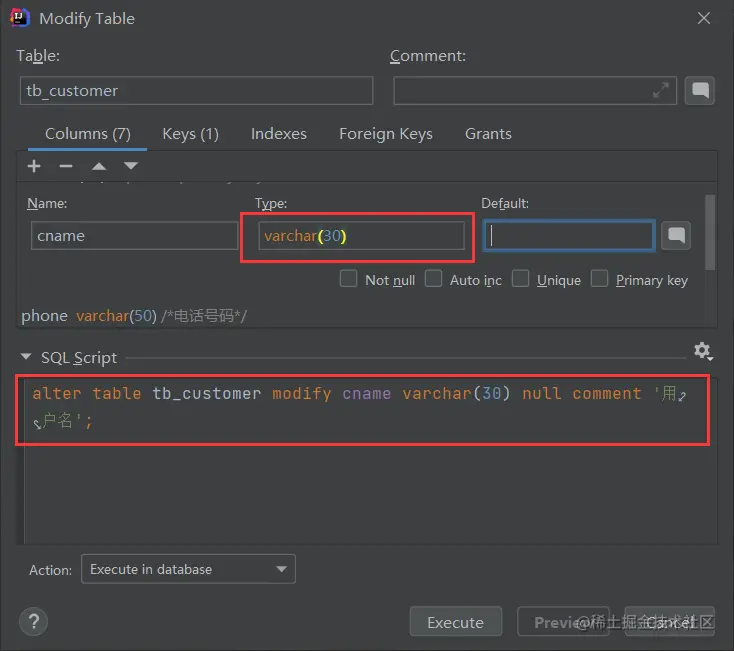Image resolution: width=734 pixels, height=651 pixels.
Task: Switch to the Keys (1) tab
Action: [x=191, y=134]
